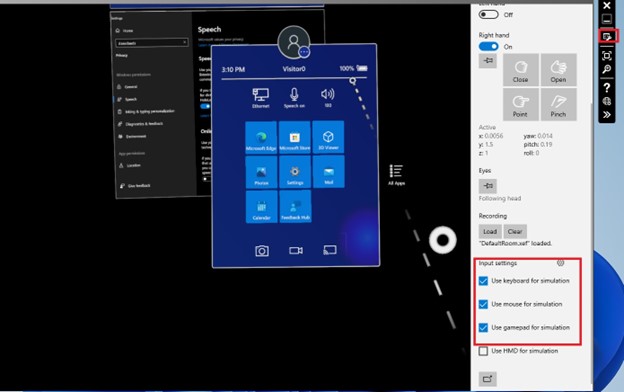Open the Mail tile

coord(329,172)
